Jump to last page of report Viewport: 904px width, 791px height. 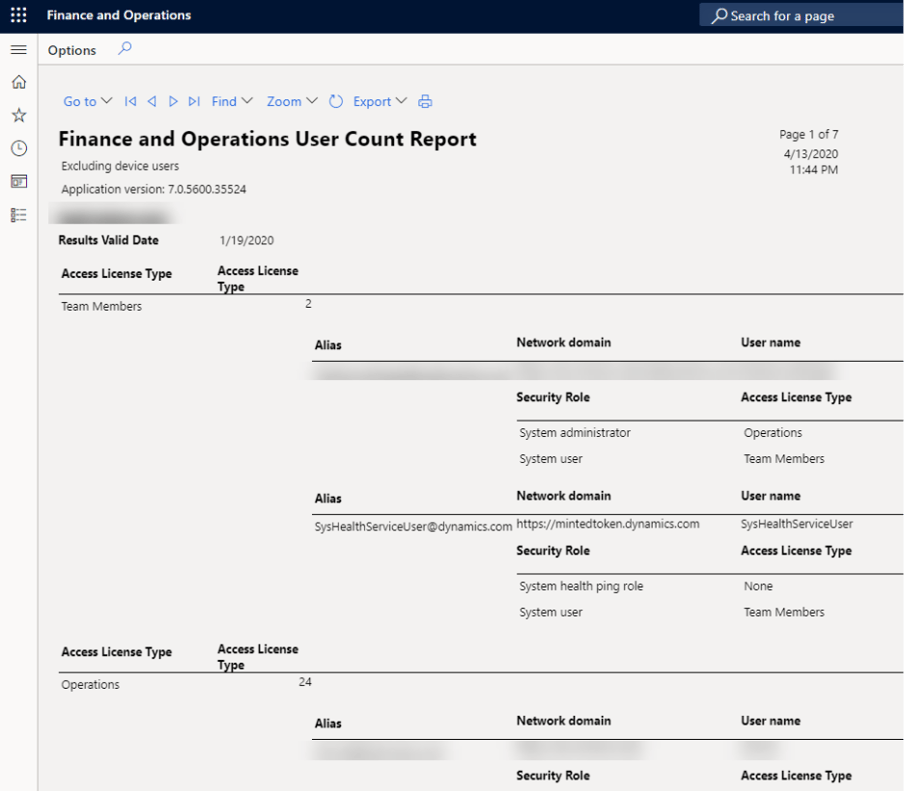[x=194, y=101]
